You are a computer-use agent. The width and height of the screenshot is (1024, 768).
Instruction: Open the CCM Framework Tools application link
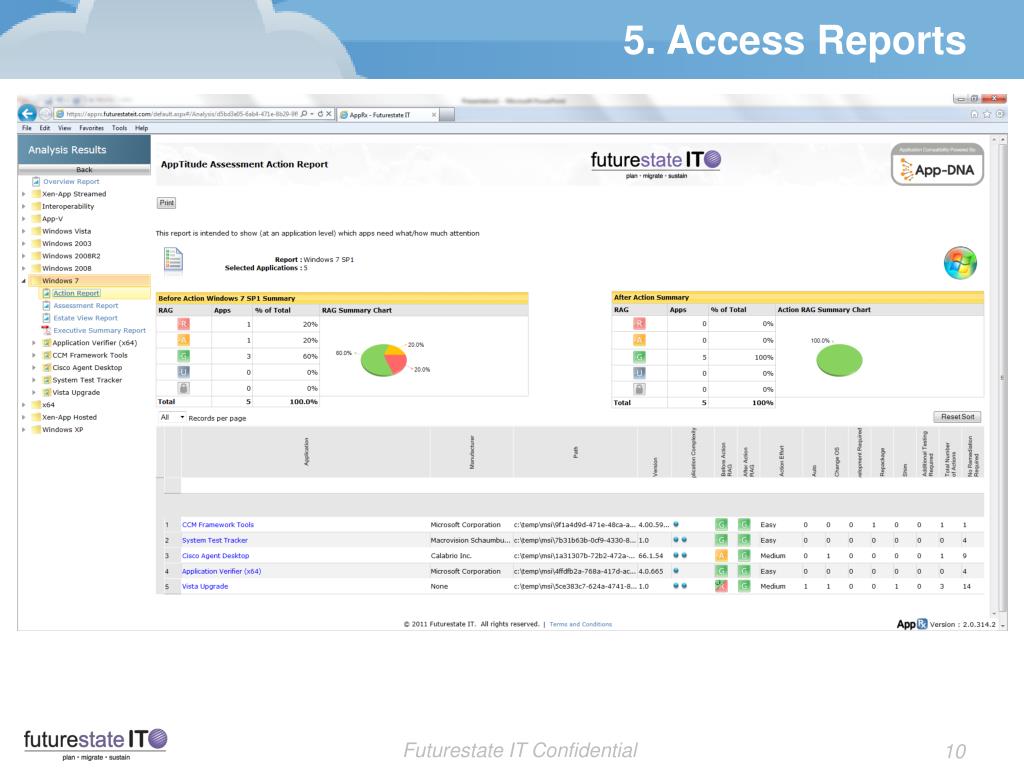tap(217, 524)
